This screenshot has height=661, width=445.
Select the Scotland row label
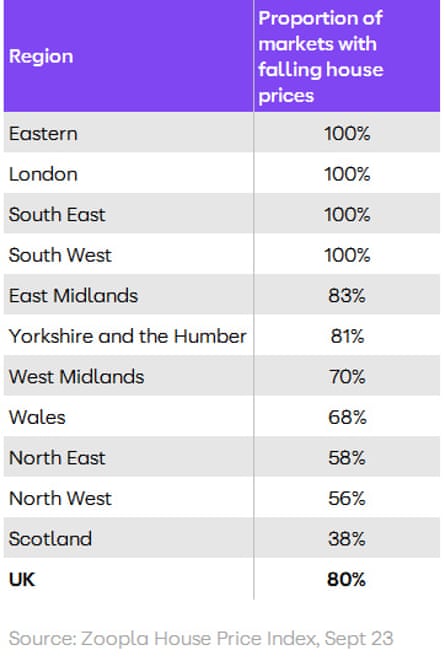[50, 538]
